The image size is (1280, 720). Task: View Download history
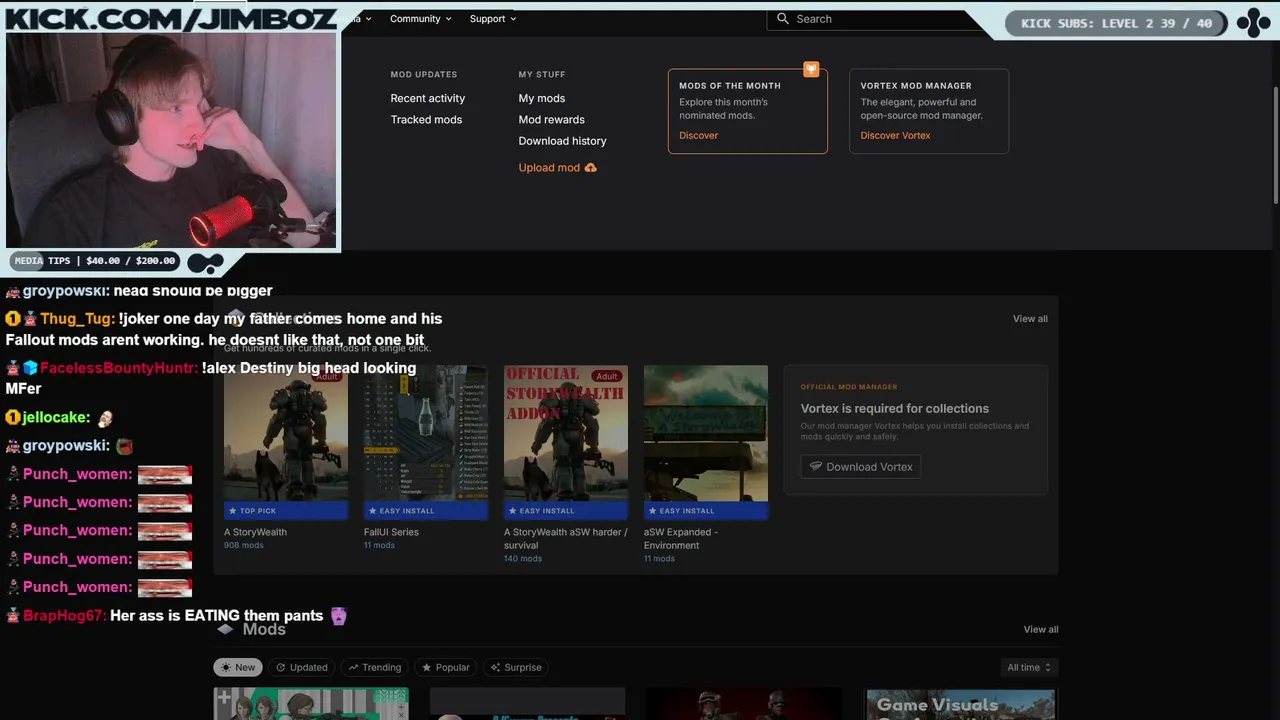pyautogui.click(x=563, y=141)
